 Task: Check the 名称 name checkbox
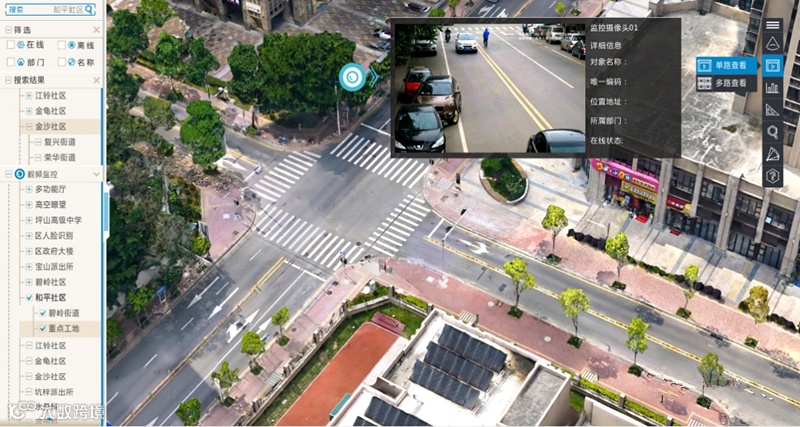[62, 62]
